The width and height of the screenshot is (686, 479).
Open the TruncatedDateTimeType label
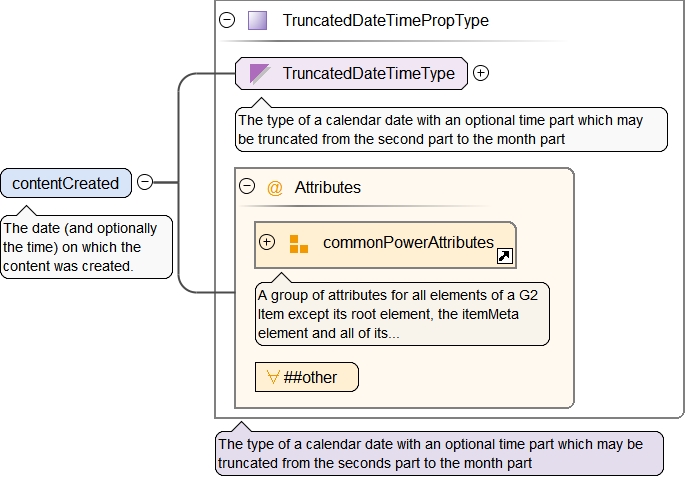[368, 73]
